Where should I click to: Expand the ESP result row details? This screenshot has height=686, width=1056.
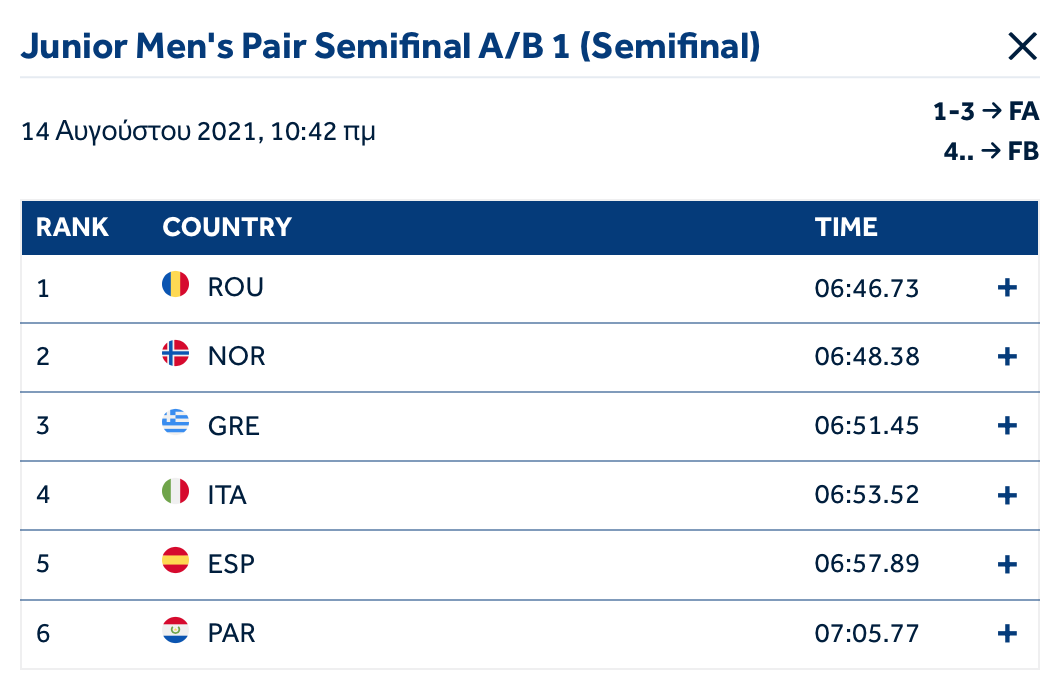click(x=1007, y=564)
